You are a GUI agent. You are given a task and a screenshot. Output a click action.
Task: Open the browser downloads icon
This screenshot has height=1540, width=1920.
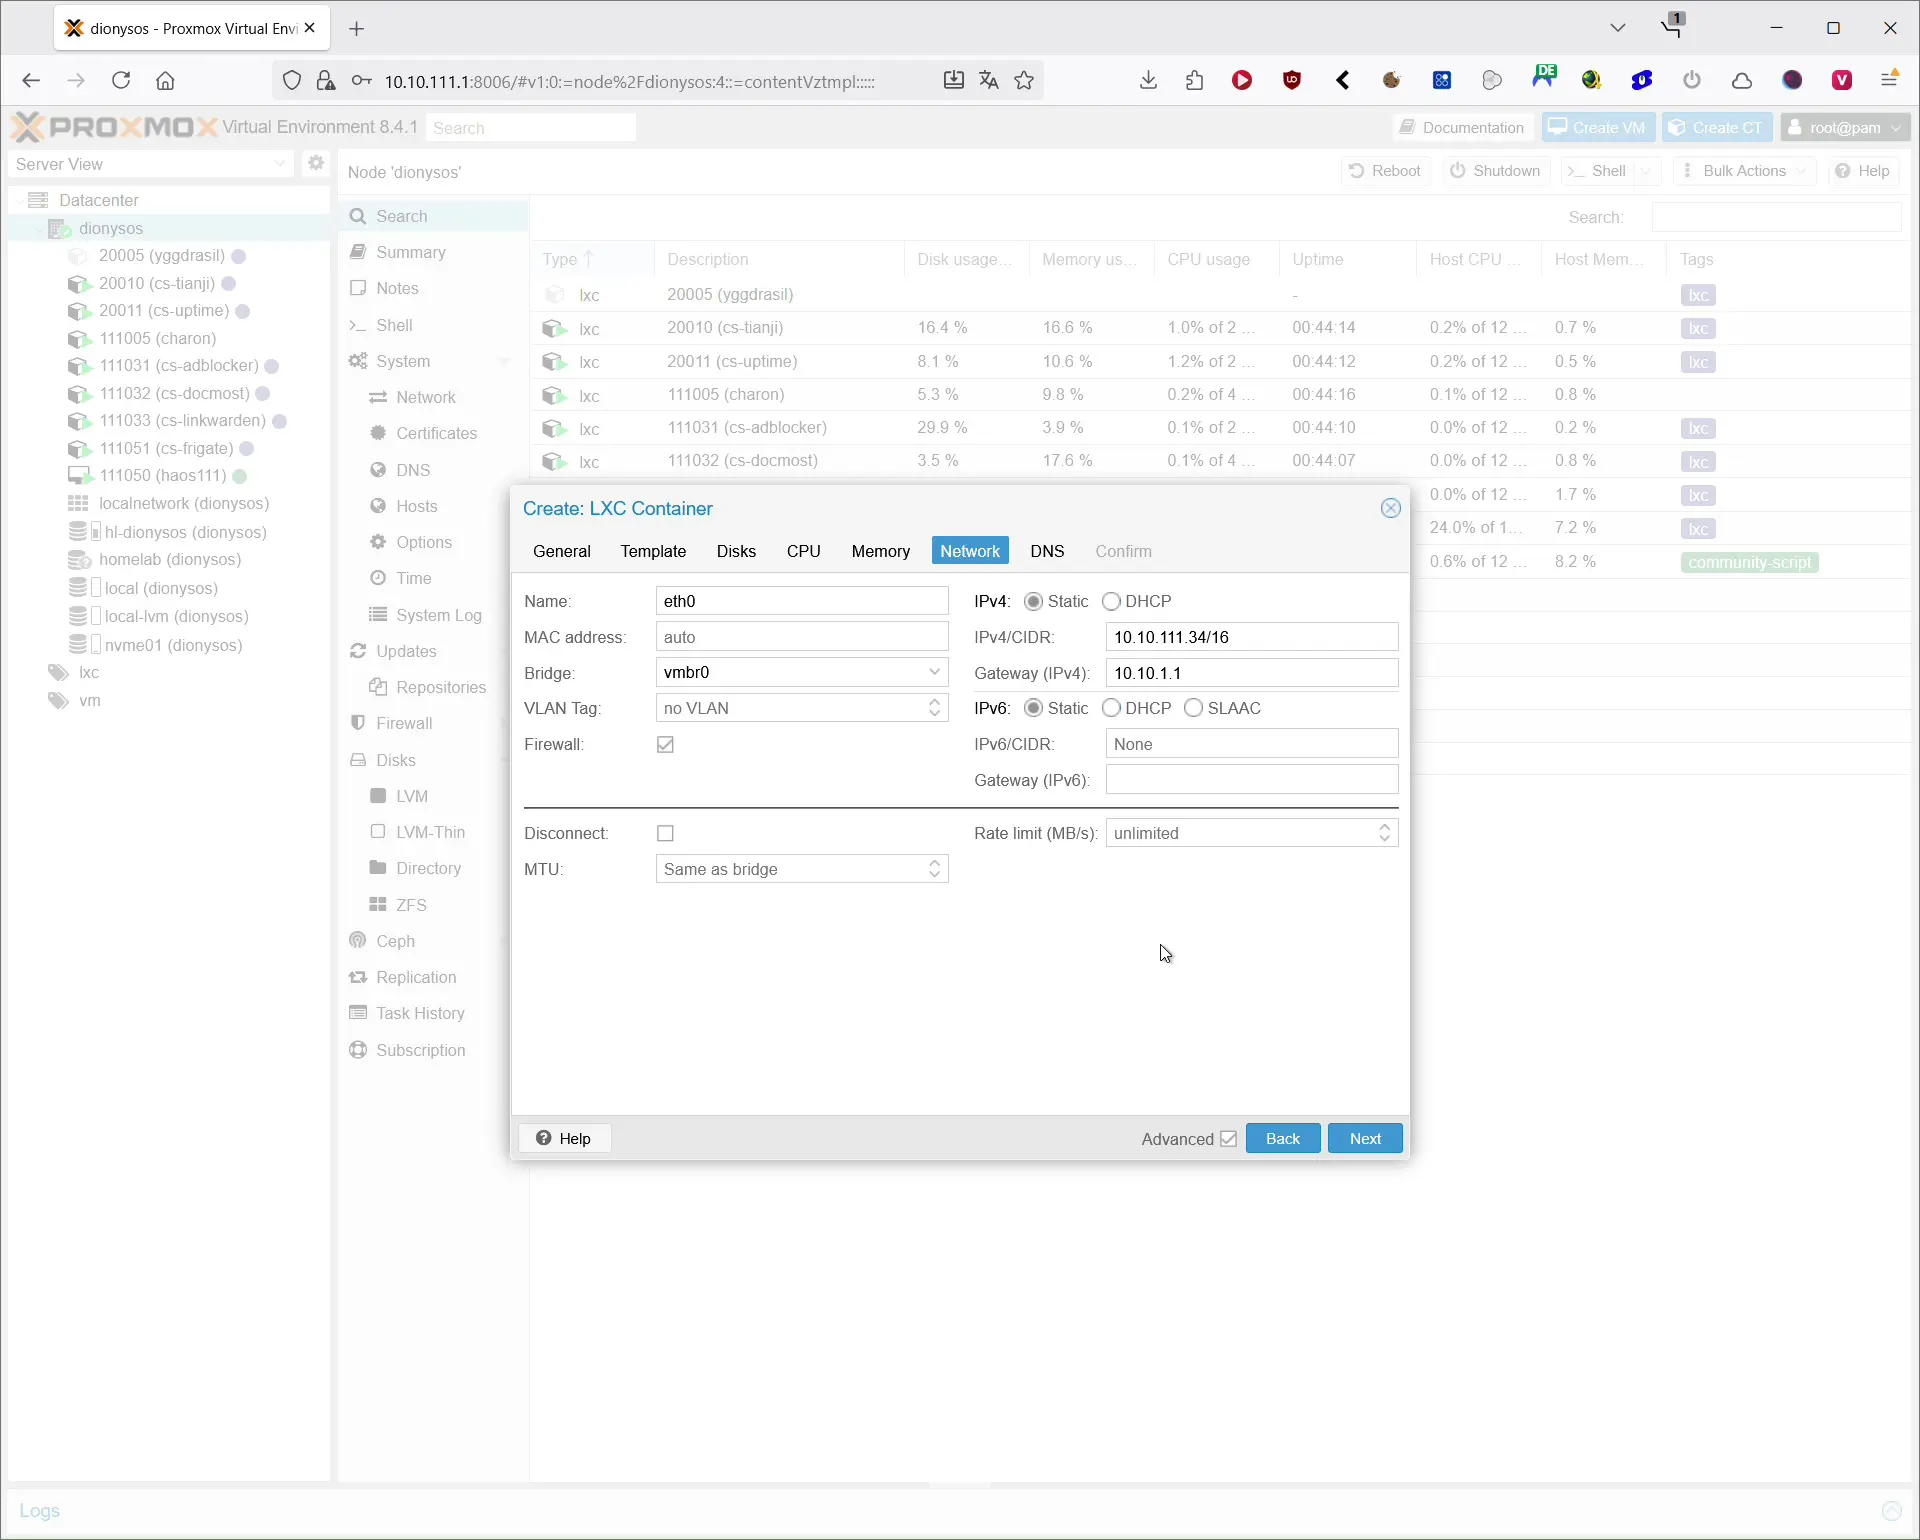[x=1148, y=81]
